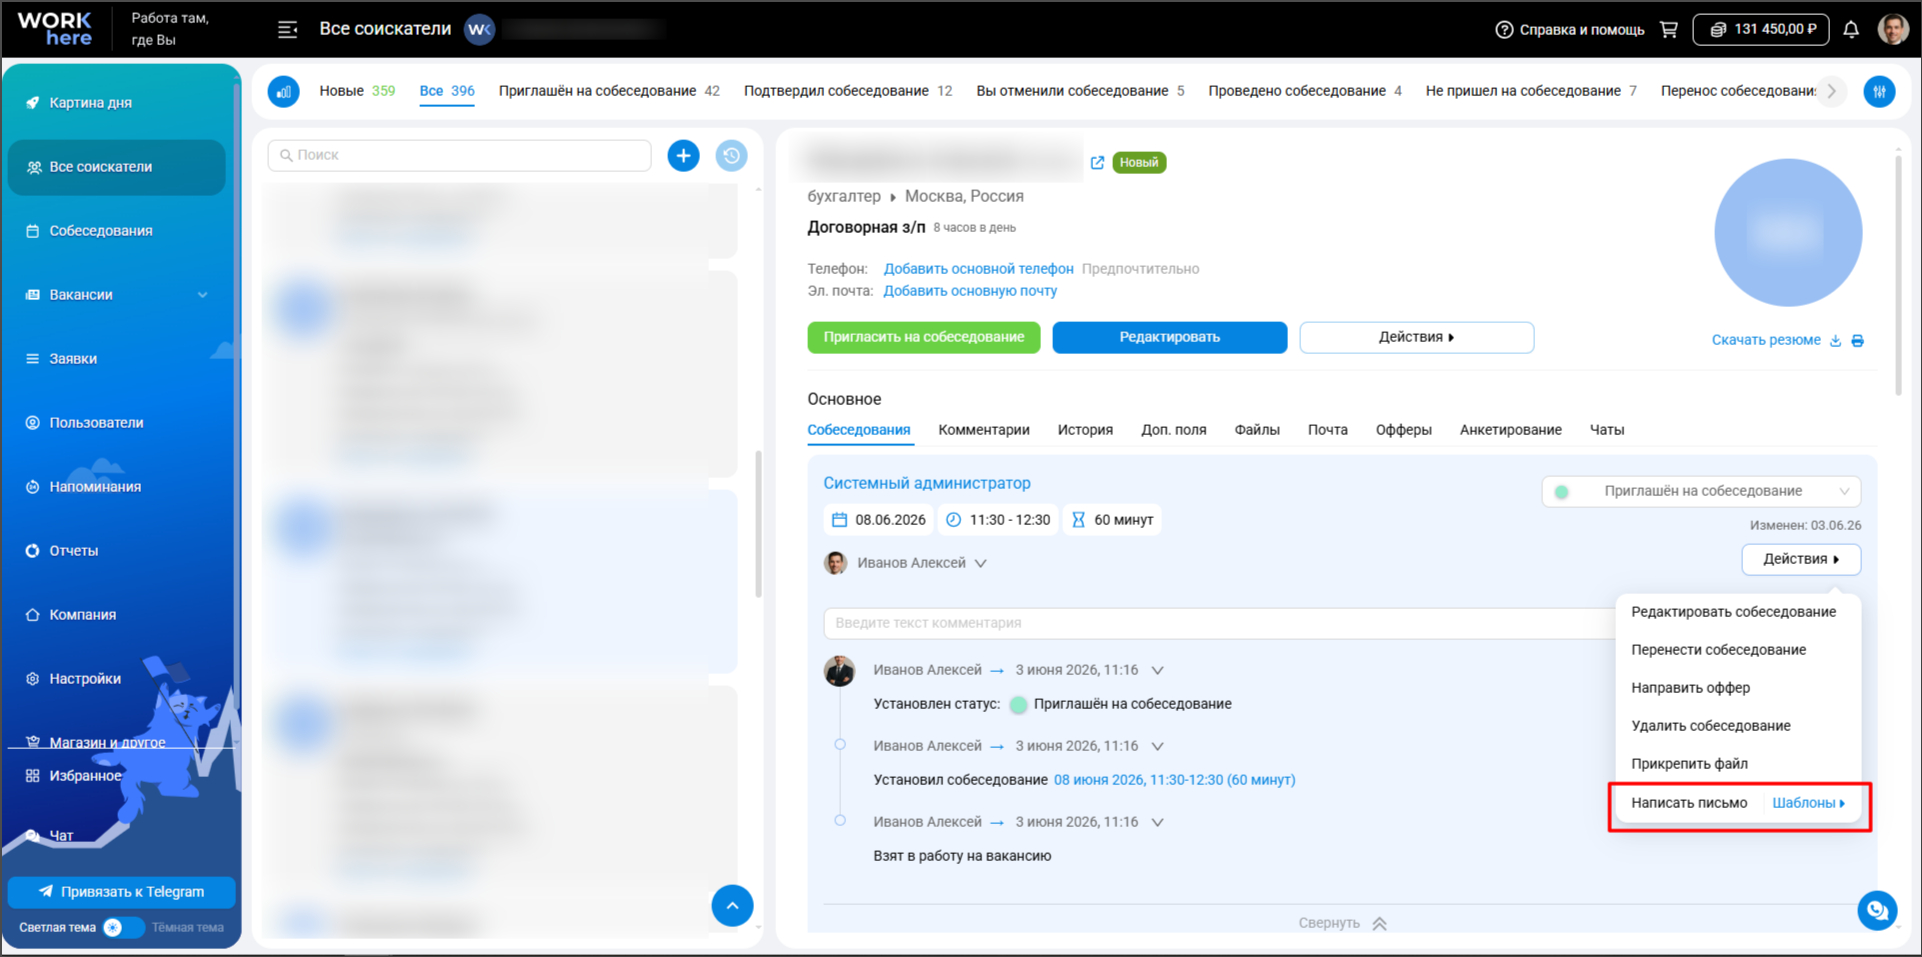The height and width of the screenshot is (957, 1922).
Task: Expand the status-set history entry chevron
Action: pos(1157,670)
